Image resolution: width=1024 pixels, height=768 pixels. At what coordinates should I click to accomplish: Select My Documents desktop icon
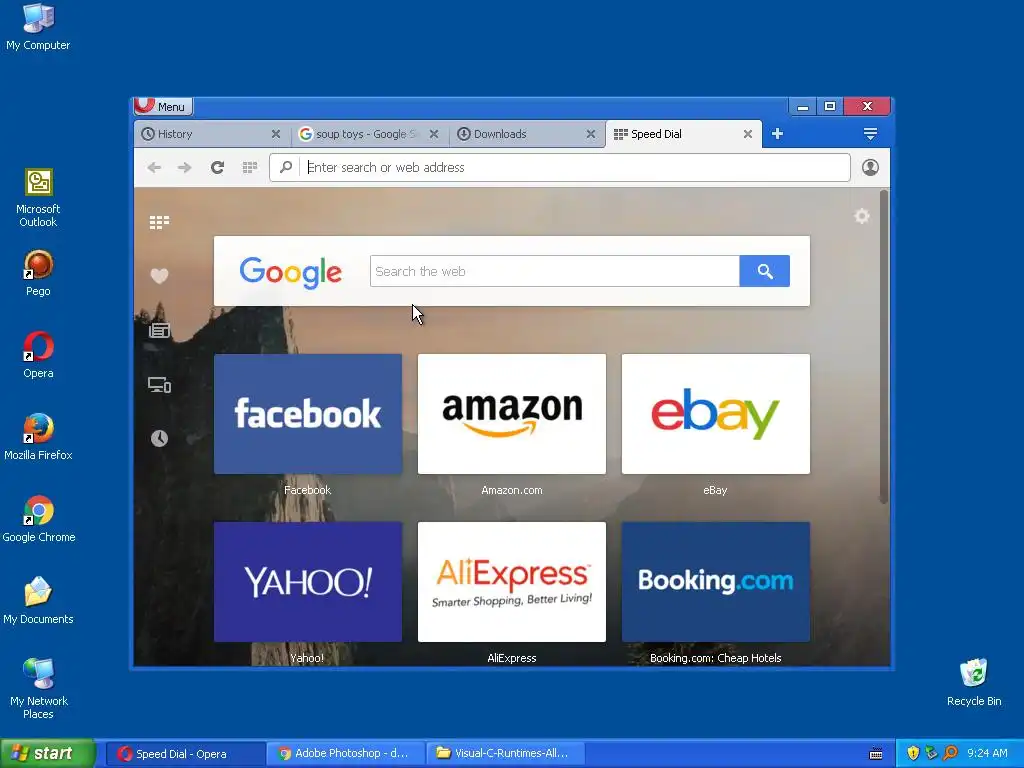(x=38, y=601)
